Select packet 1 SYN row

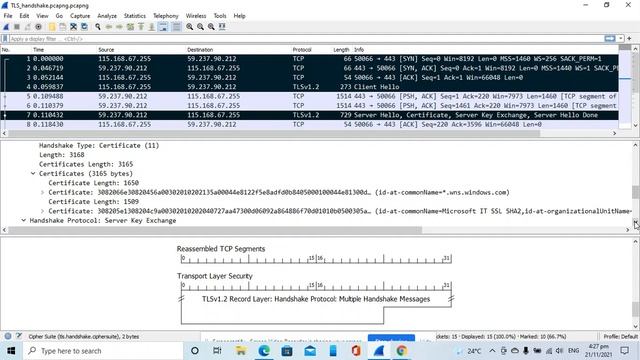pos(309,59)
